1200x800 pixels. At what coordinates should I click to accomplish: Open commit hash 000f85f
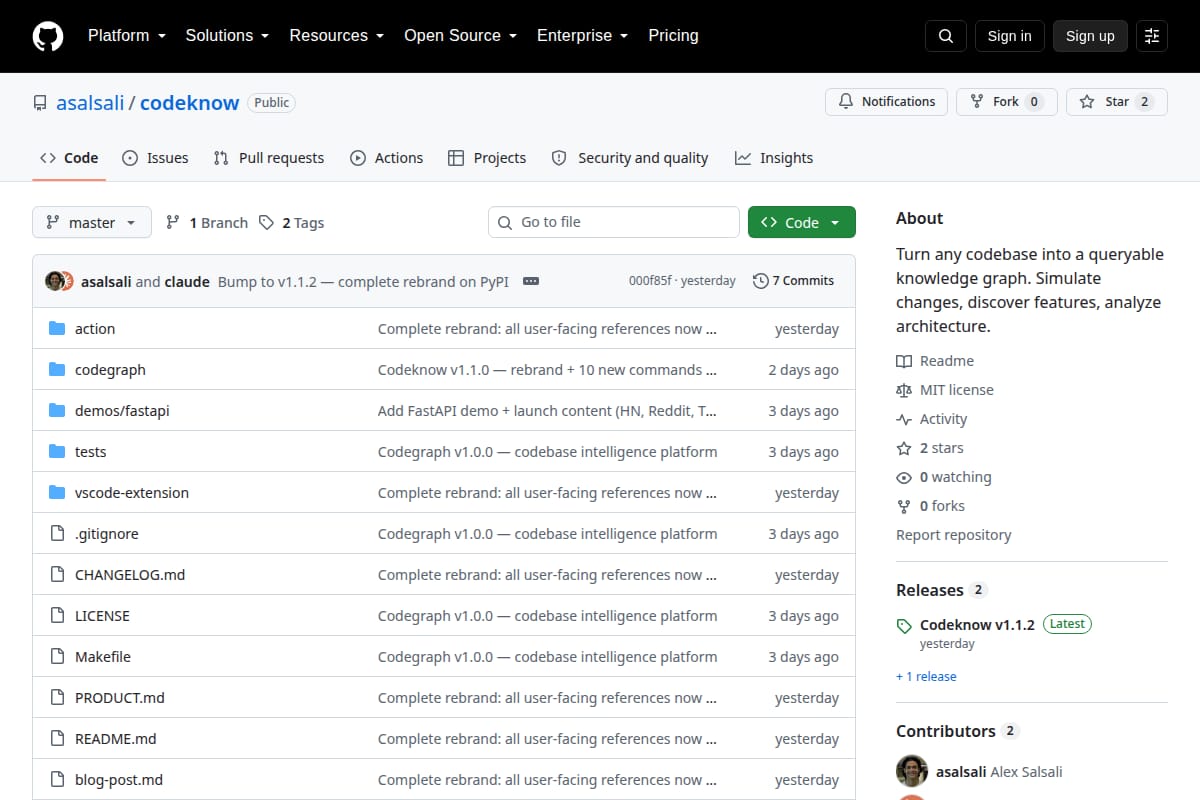pos(651,281)
